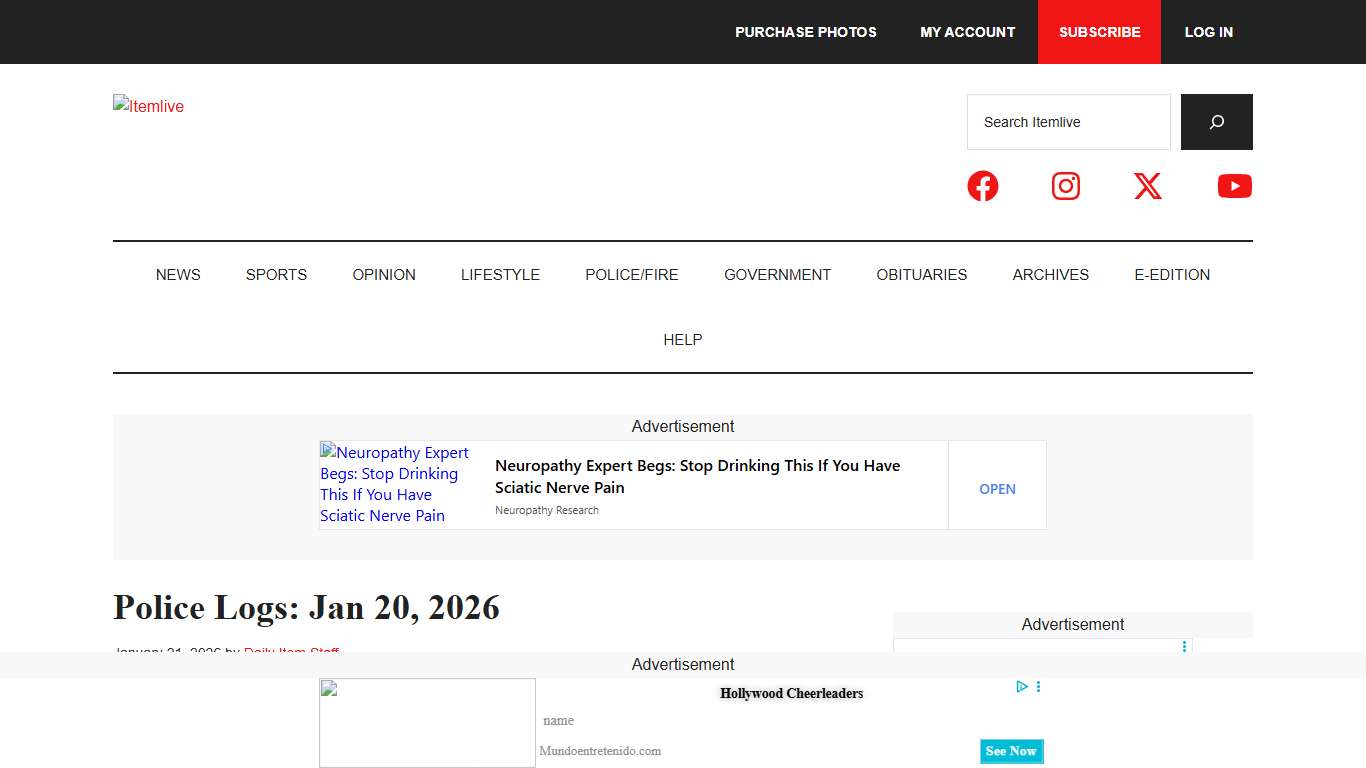Click the Itemlive logo image
1366x768 pixels.
click(x=148, y=106)
